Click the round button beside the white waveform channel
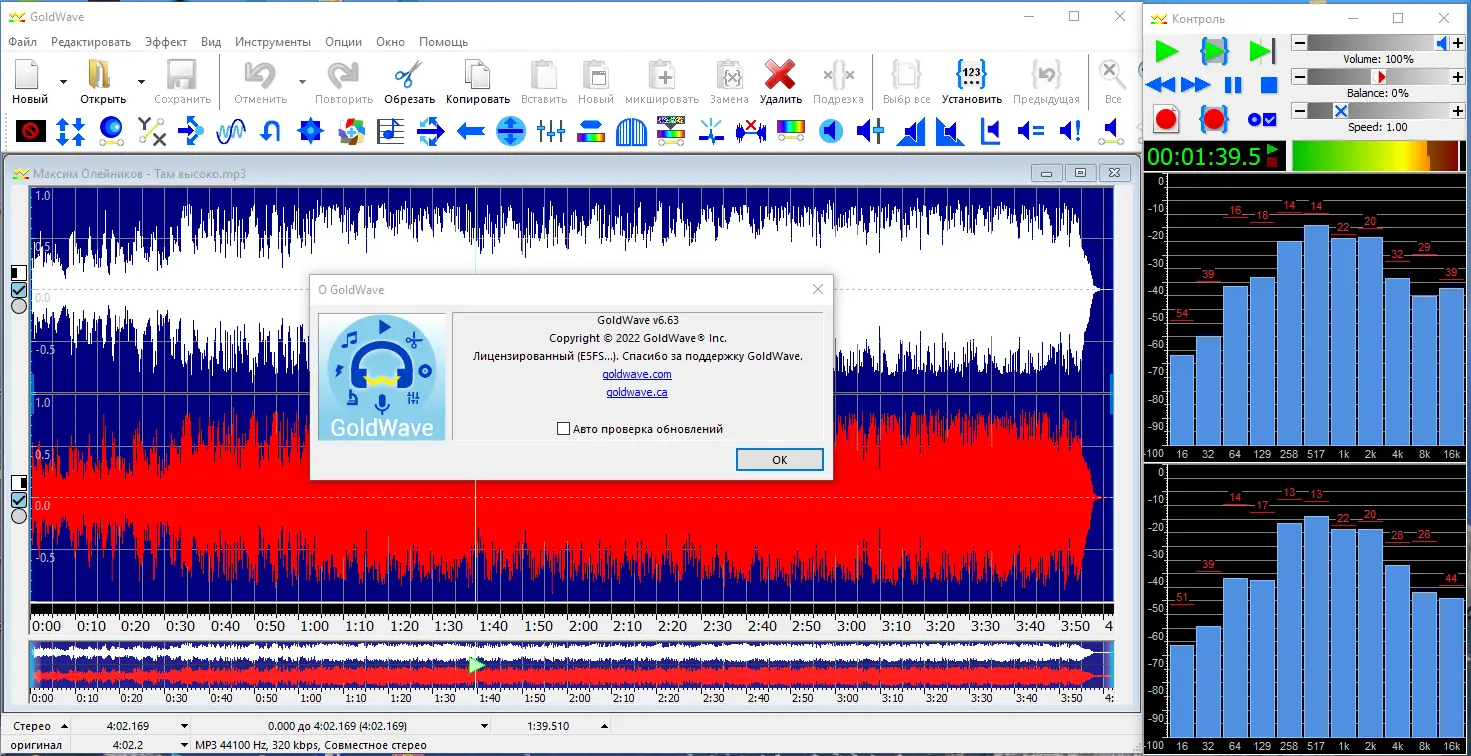This screenshot has width=1471, height=756. (x=18, y=306)
